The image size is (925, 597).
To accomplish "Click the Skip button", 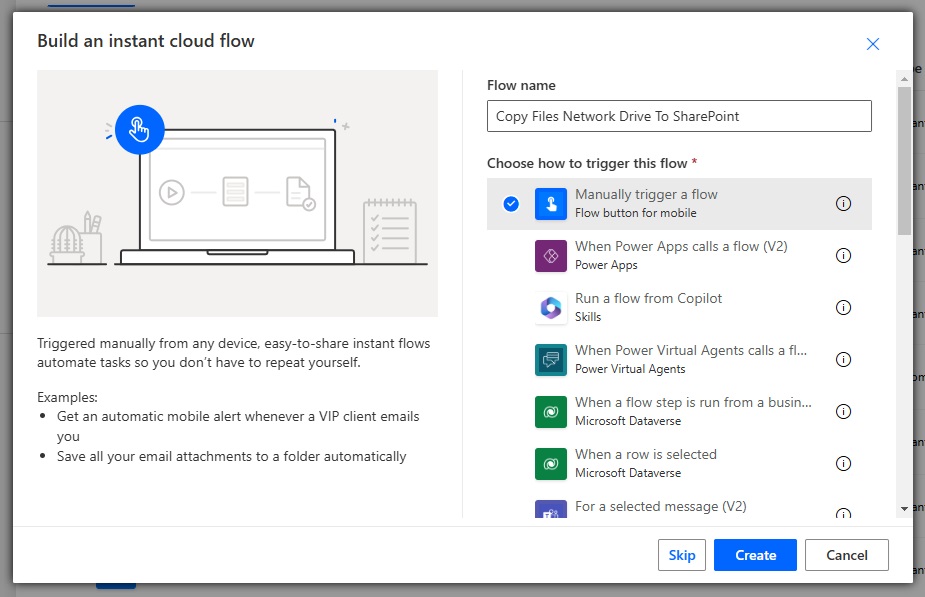I will coord(681,555).
